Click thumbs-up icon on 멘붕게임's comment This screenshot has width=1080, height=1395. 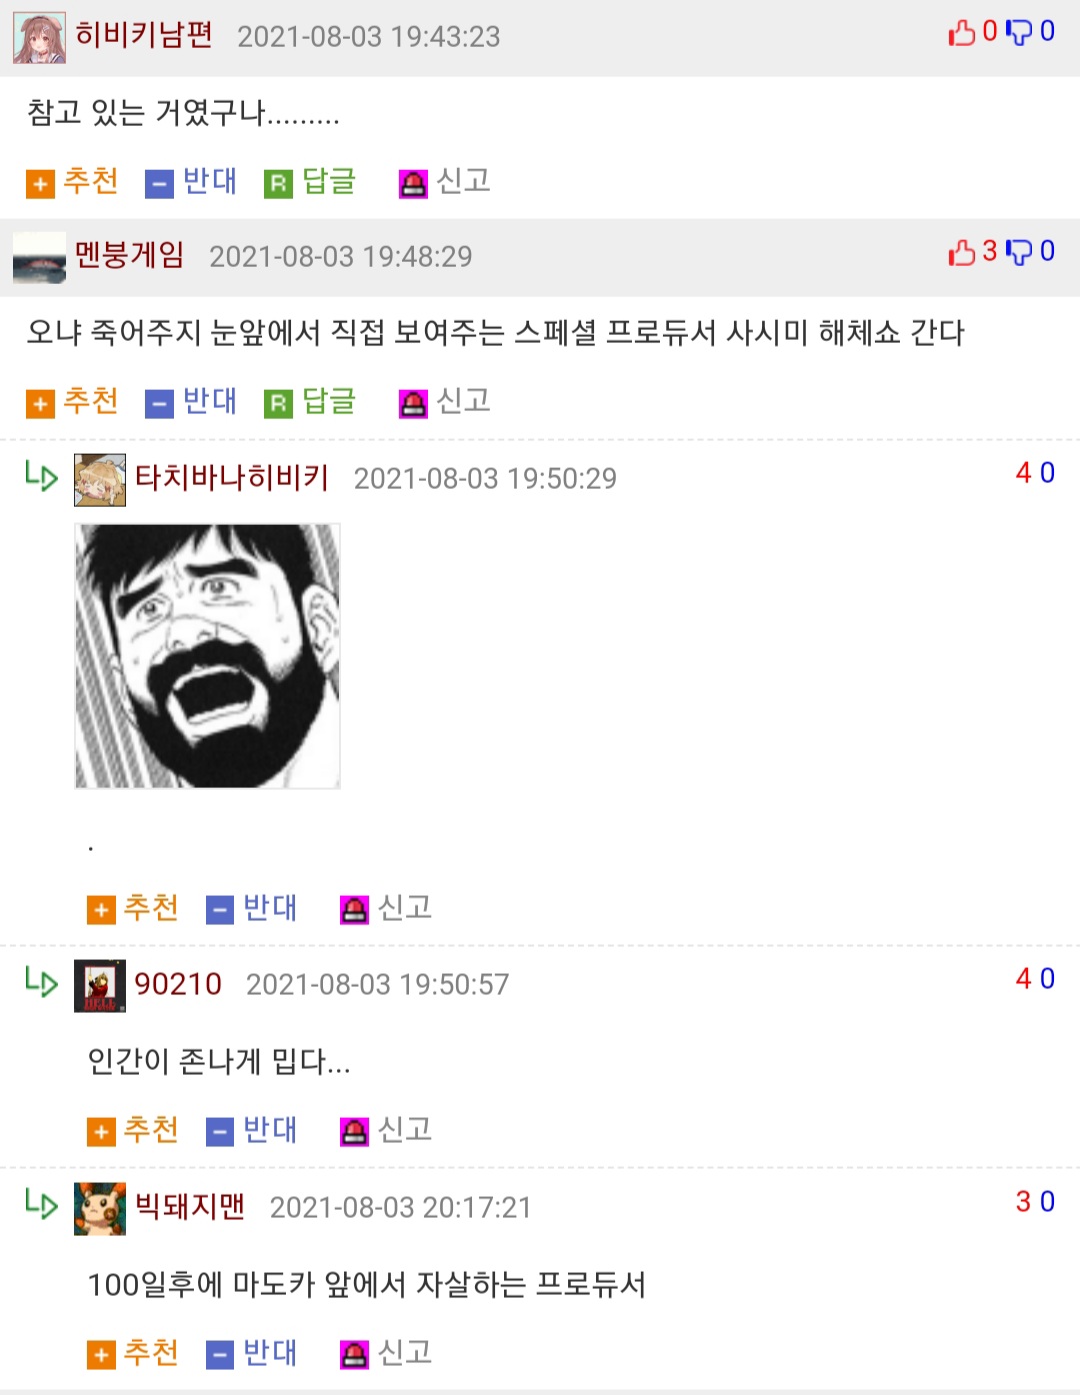coord(961,253)
